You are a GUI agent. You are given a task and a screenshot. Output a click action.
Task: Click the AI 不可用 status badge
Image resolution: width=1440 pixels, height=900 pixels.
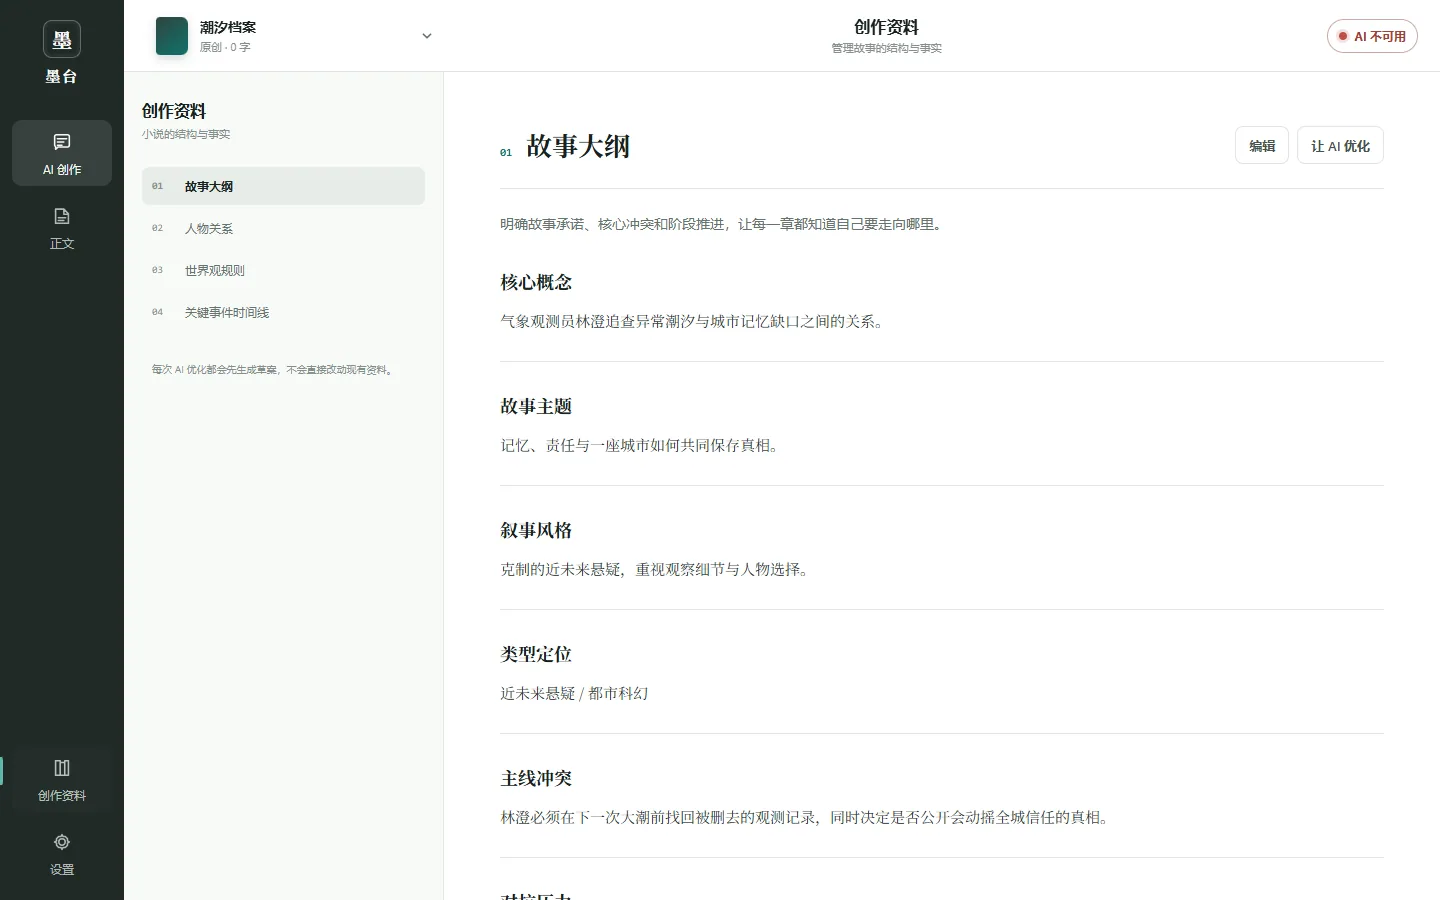tap(1372, 36)
